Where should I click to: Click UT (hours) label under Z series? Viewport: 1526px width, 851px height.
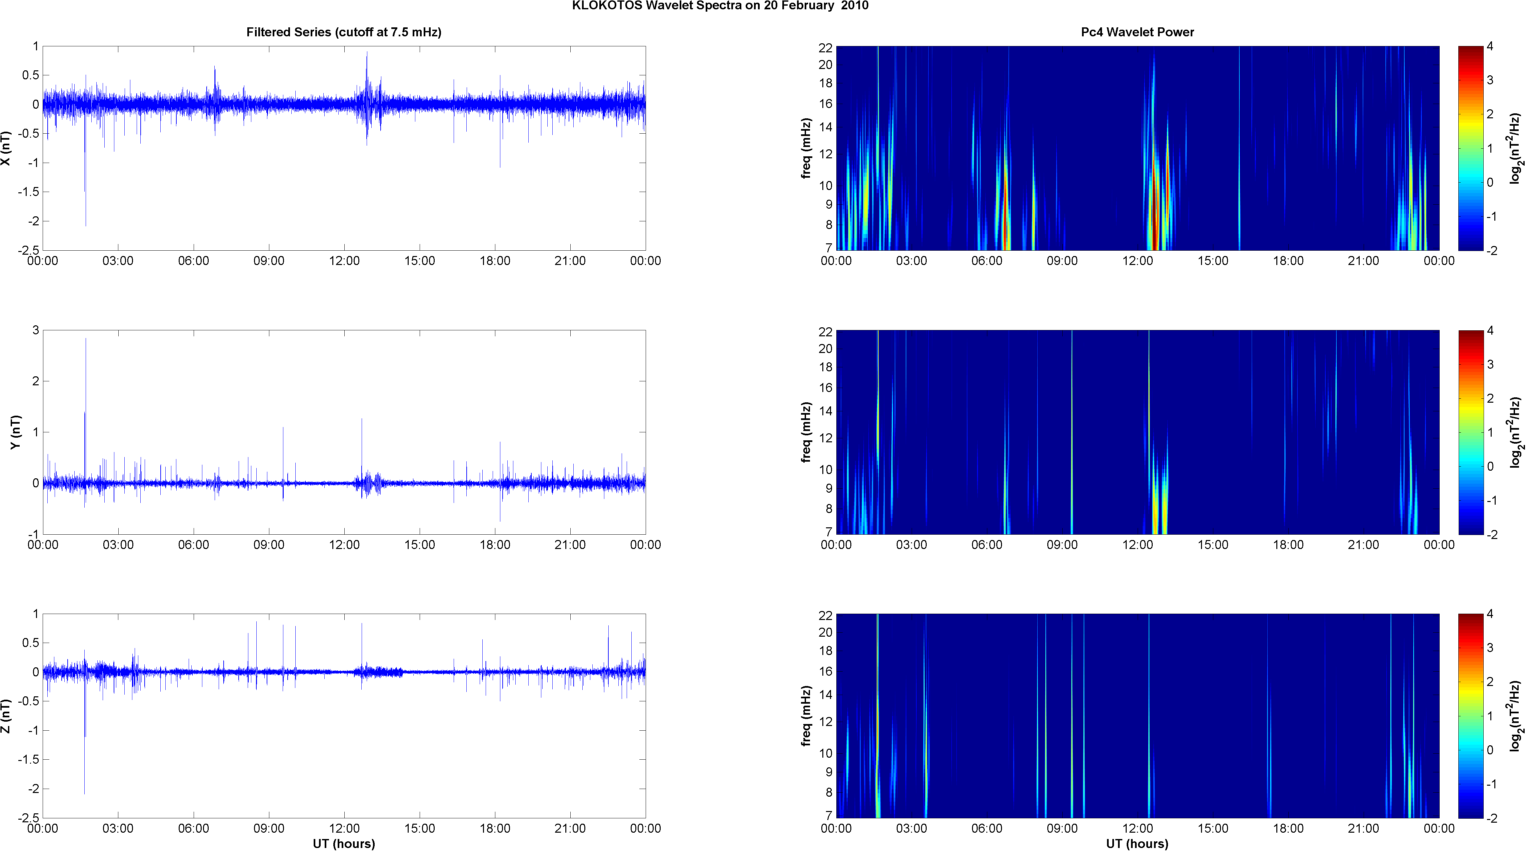[343, 844]
